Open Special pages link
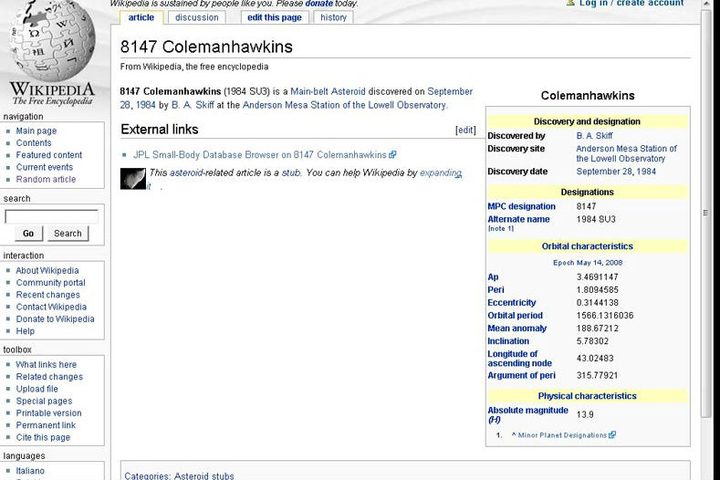The width and height of the screenshot is (720, 480). [44, 401]
